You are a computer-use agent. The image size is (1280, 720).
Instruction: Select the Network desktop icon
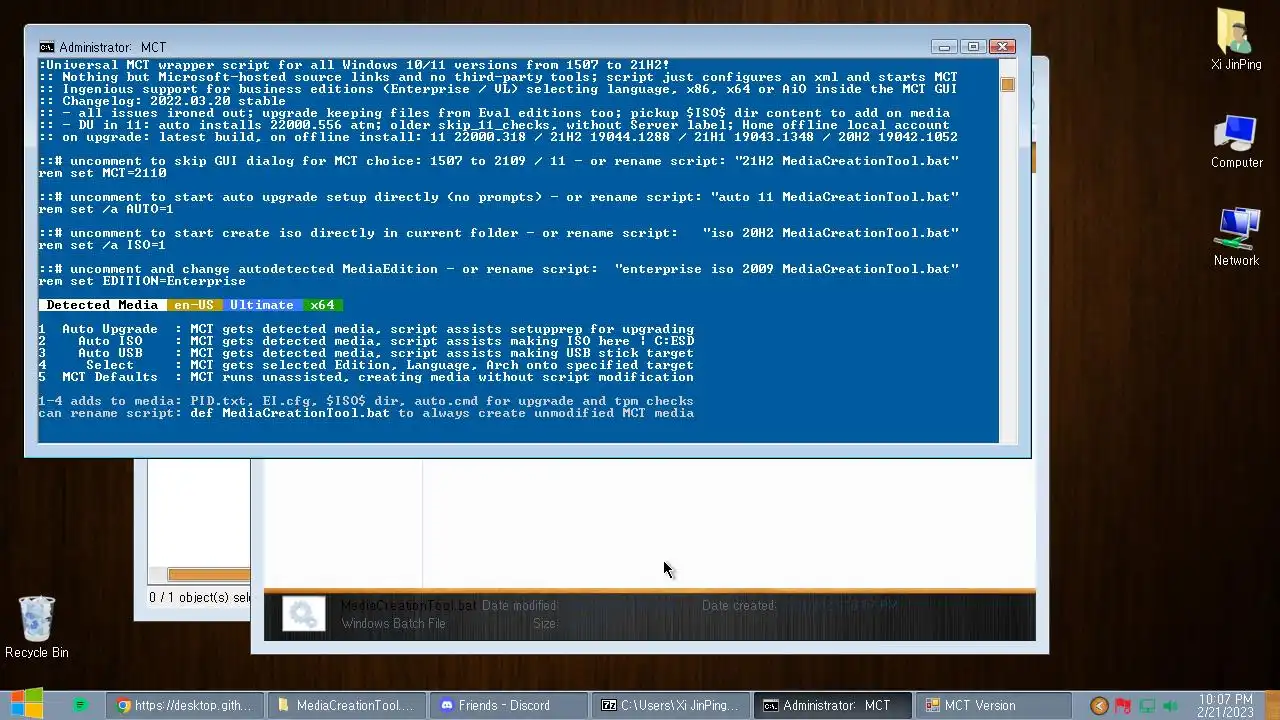pyautogui.click(x=1236, y=238)
